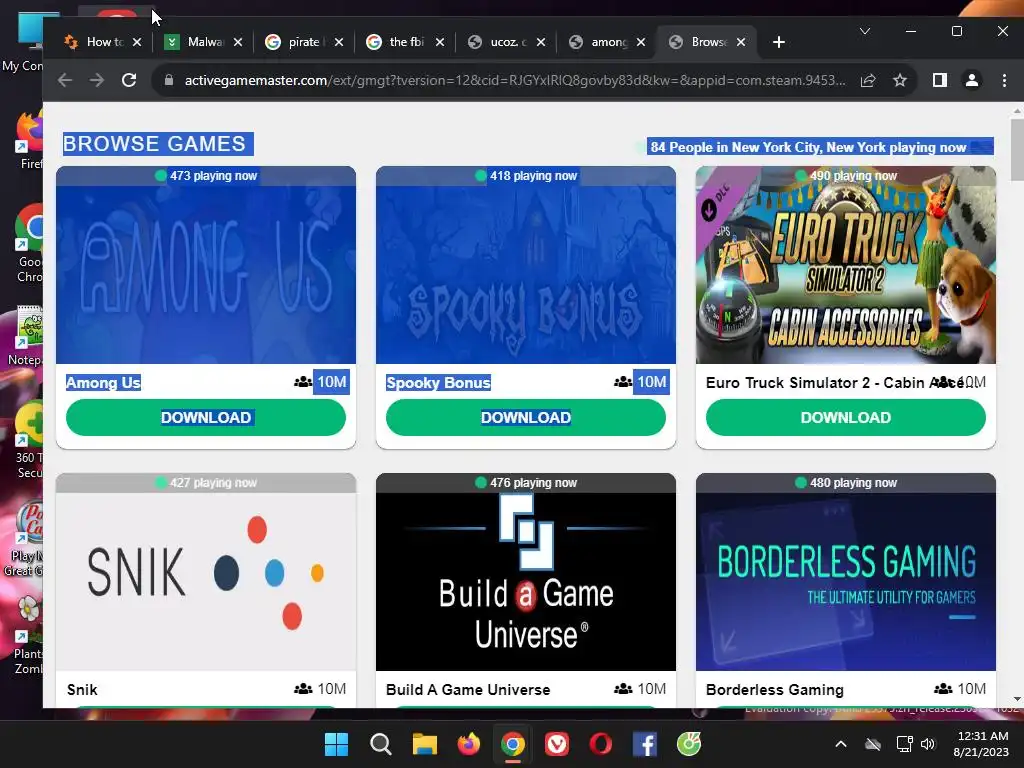1024x768 pixels.
Task: Click the network tray icon
Action: coord(904,744)
